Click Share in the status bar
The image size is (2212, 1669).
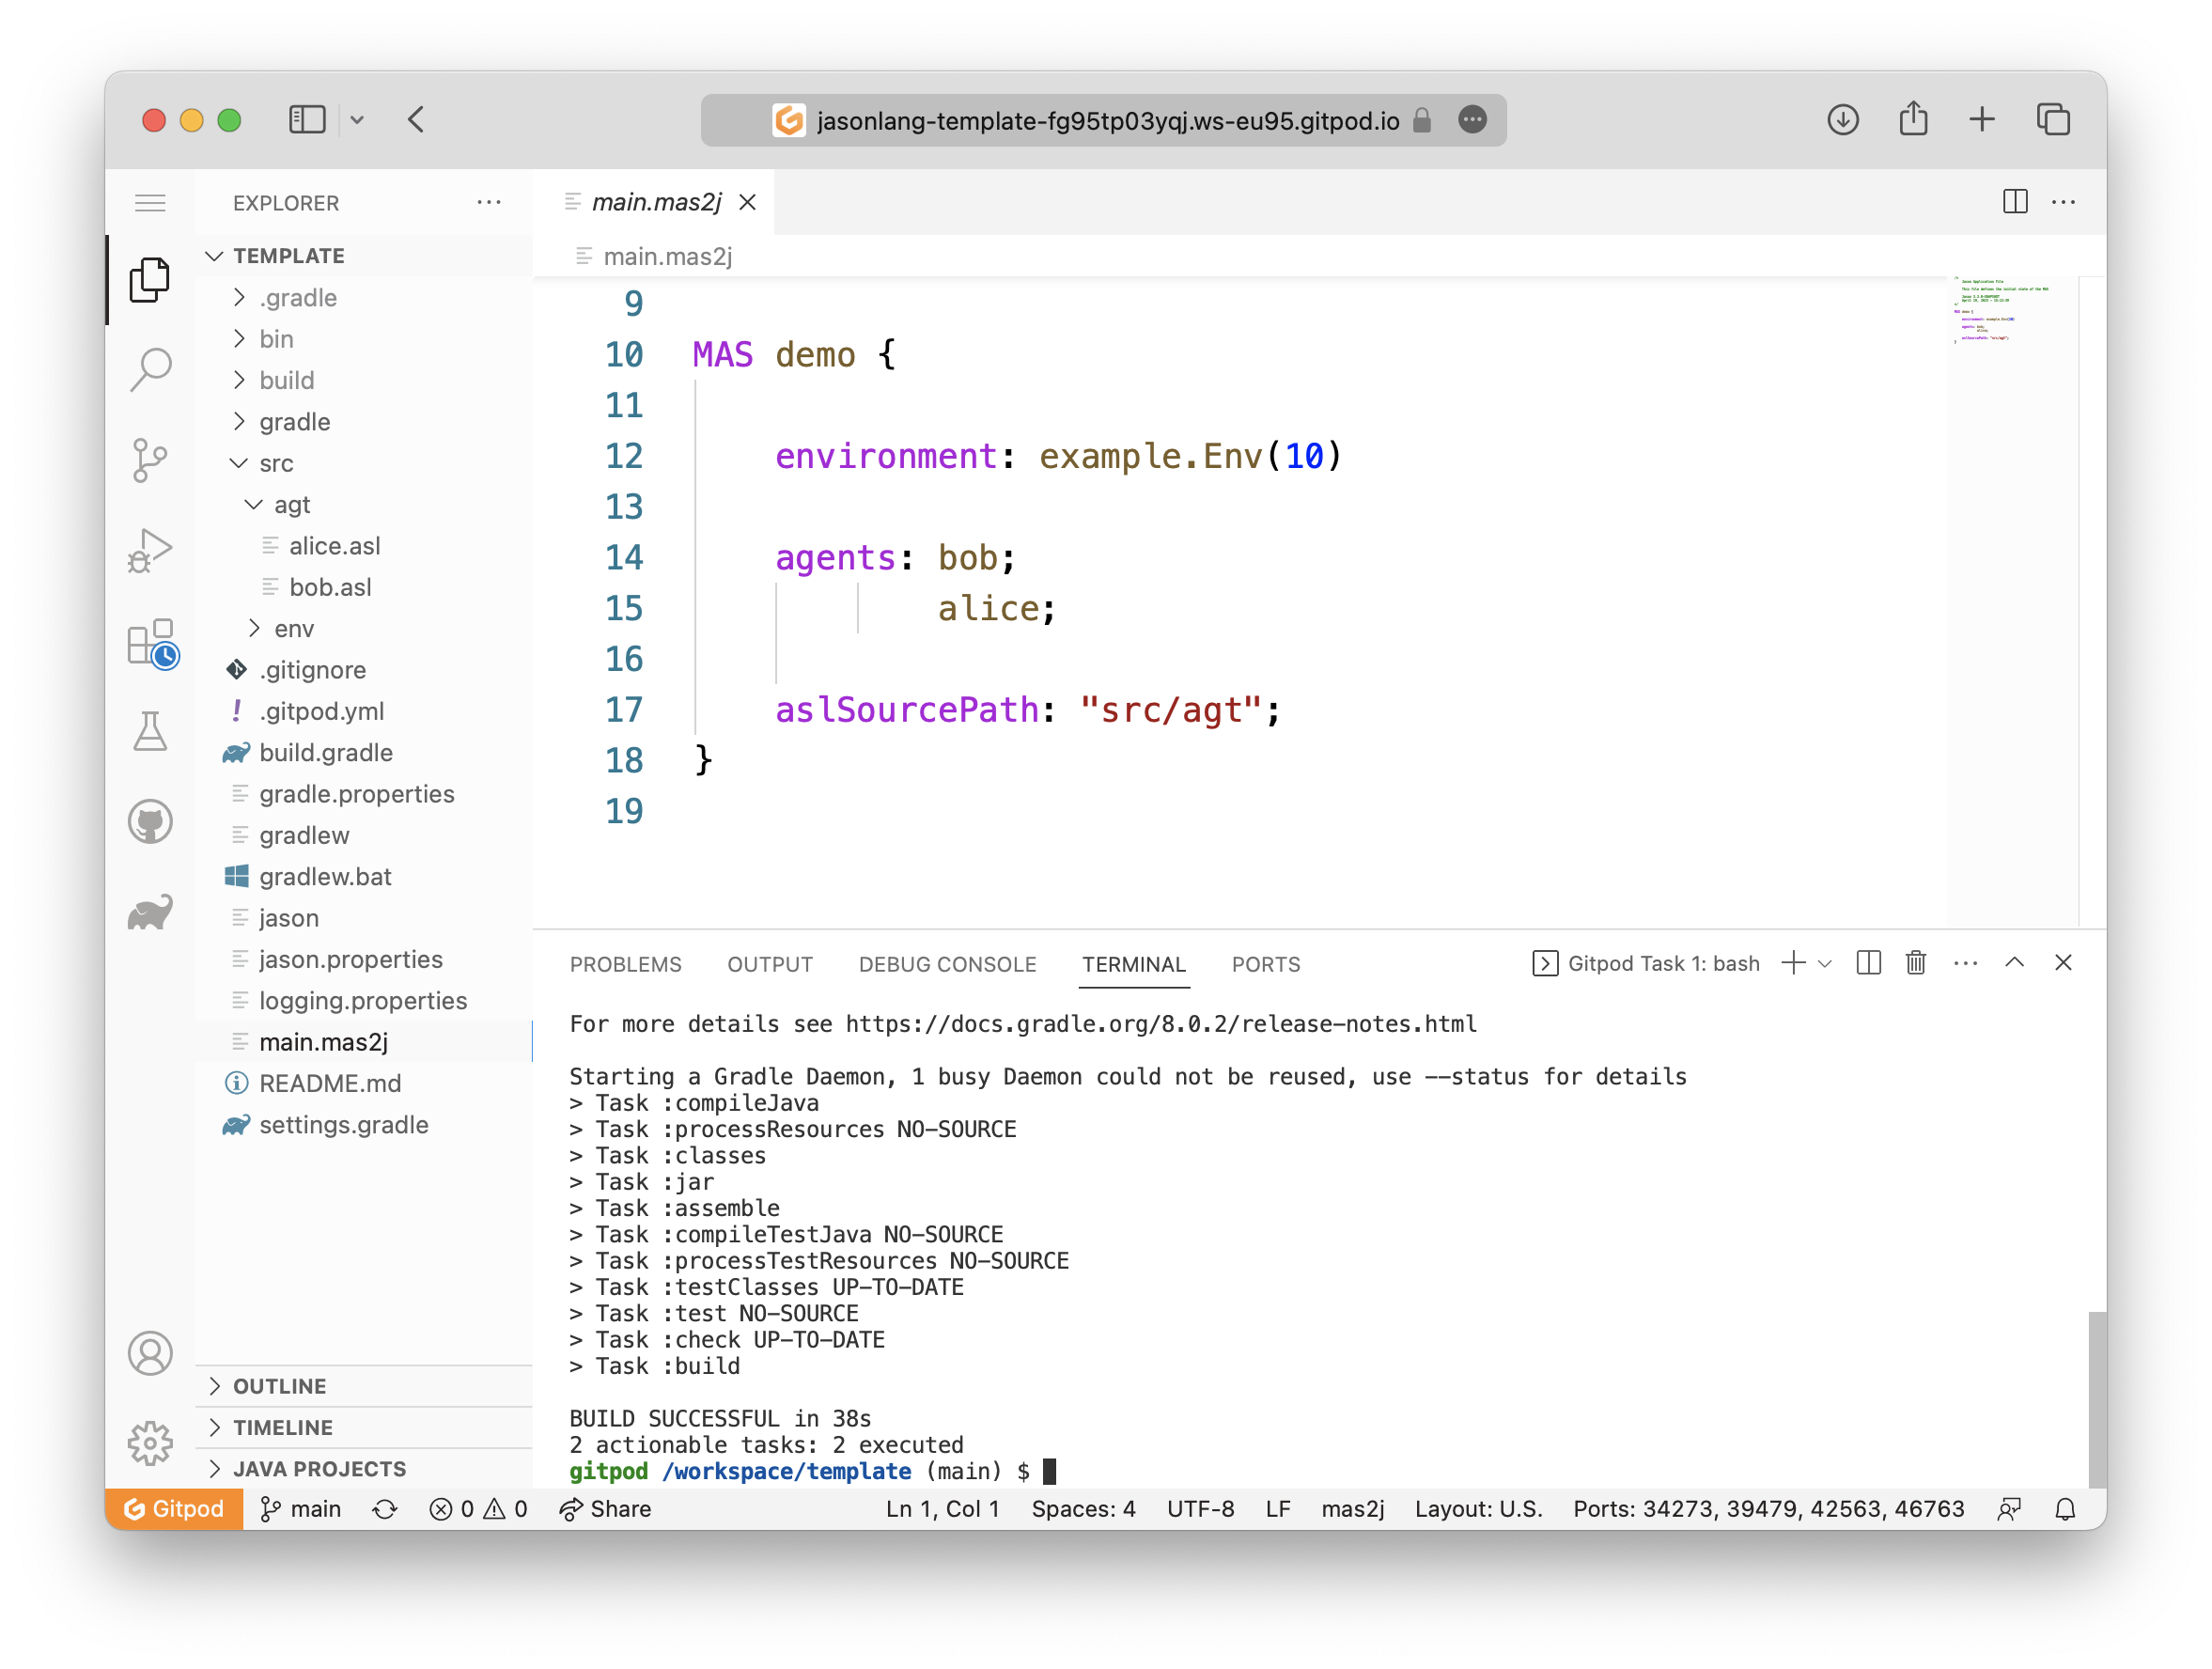(605, 1509)
